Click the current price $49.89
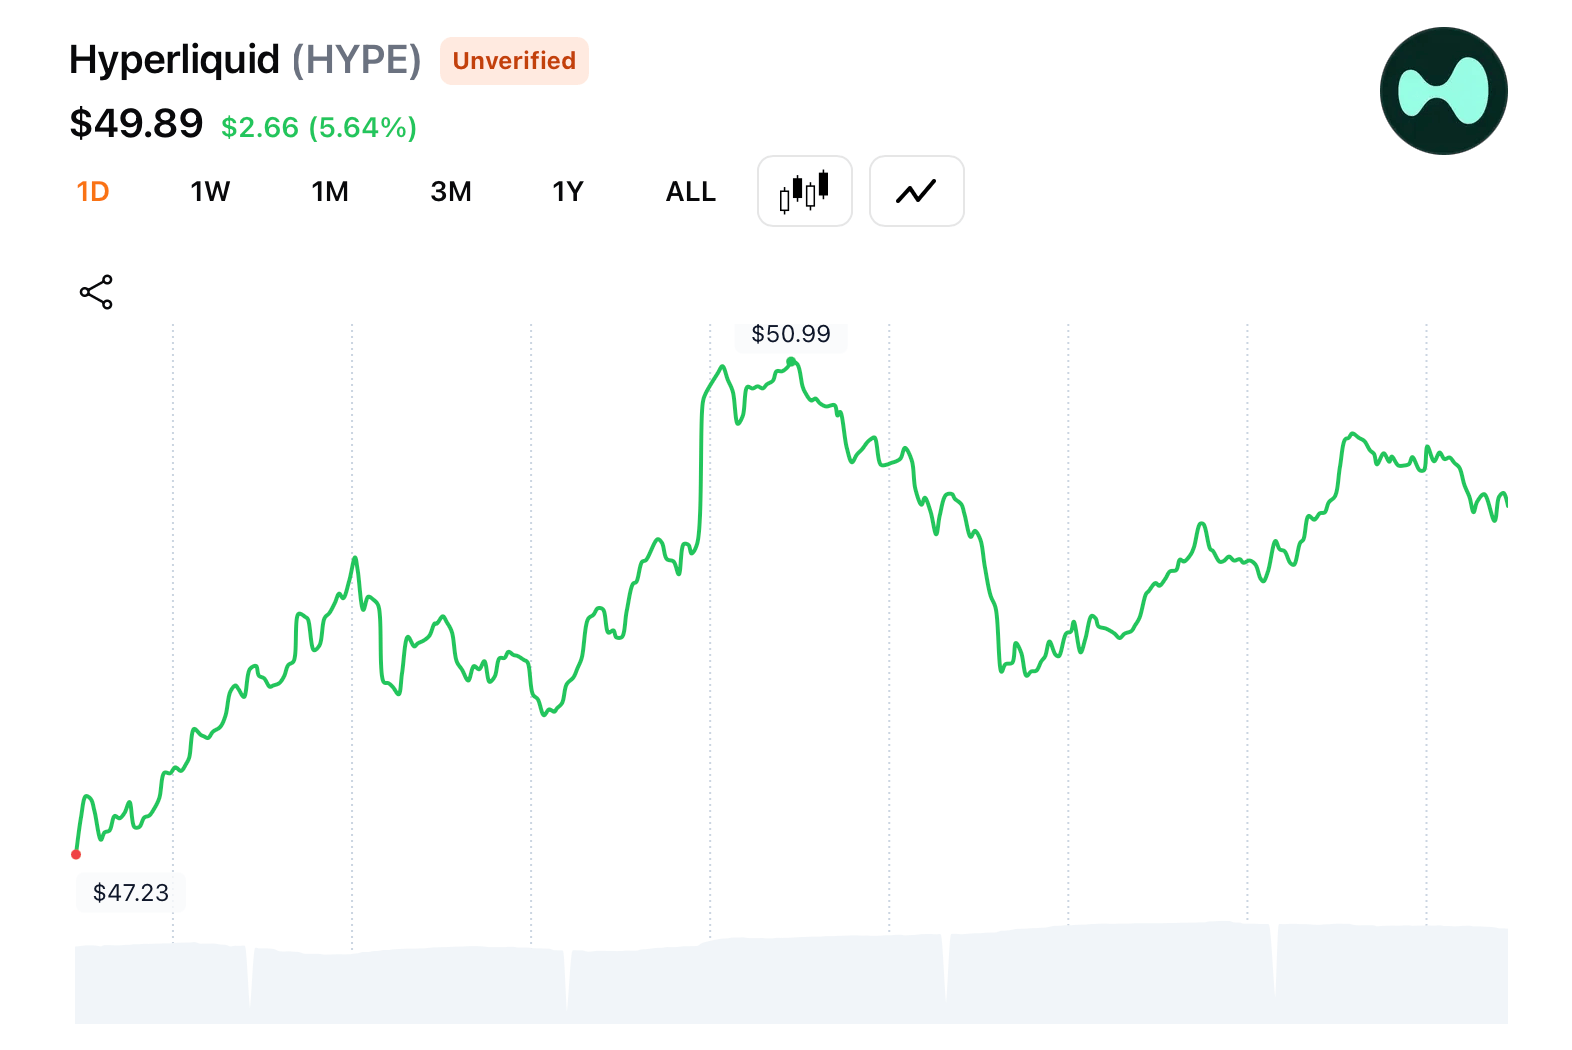 (136, 124)
